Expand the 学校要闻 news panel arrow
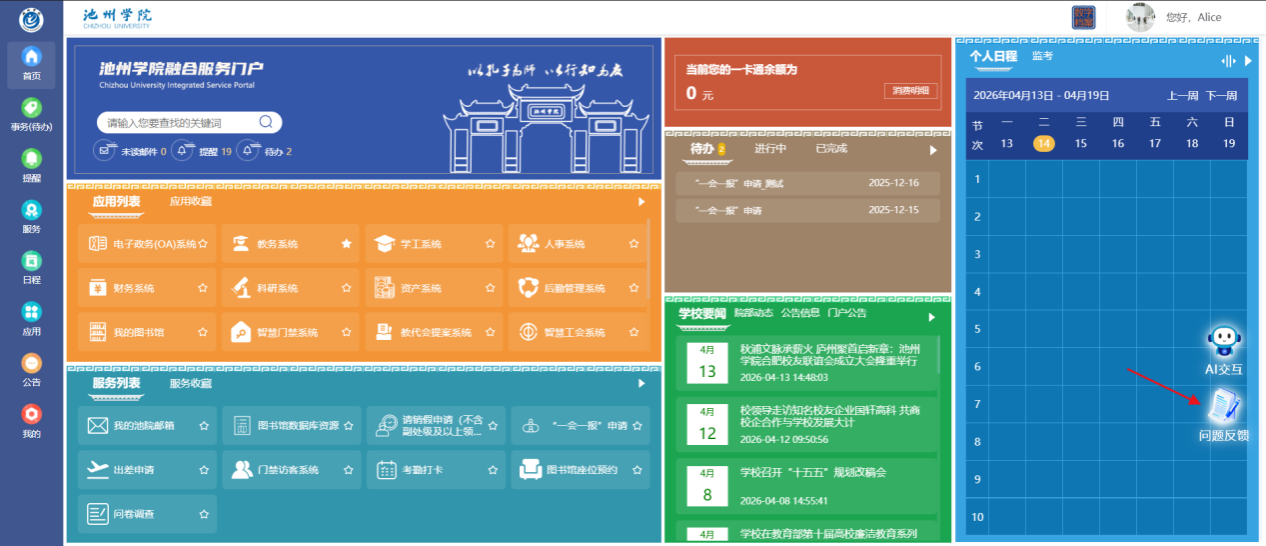The image size is (1266, 546). click(932, 317)
